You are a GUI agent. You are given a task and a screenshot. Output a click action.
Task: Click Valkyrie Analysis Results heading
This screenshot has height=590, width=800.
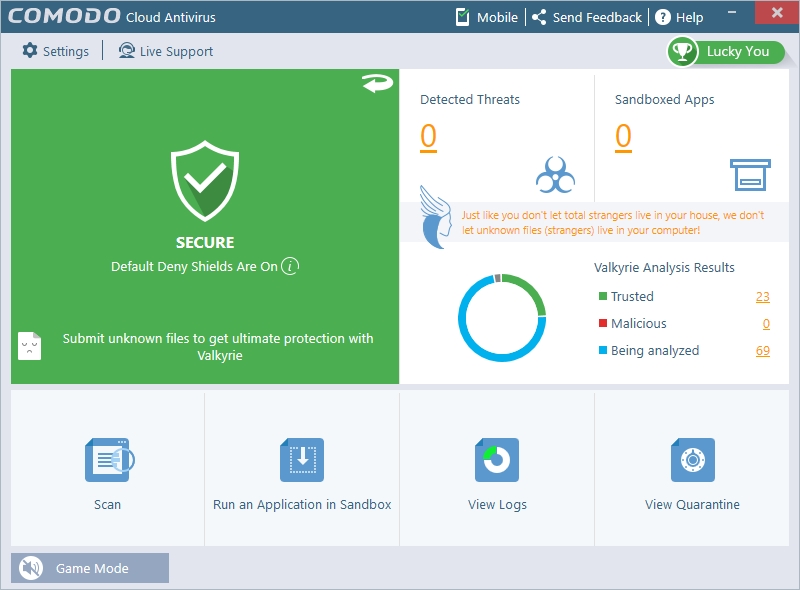click(664, 267)
